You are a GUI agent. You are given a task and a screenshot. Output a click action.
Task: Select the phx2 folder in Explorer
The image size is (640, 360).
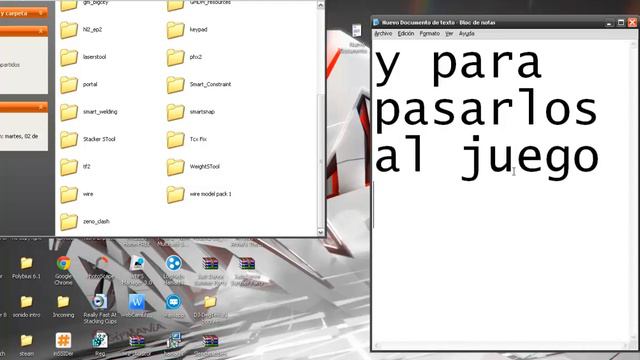click(184, 57)
